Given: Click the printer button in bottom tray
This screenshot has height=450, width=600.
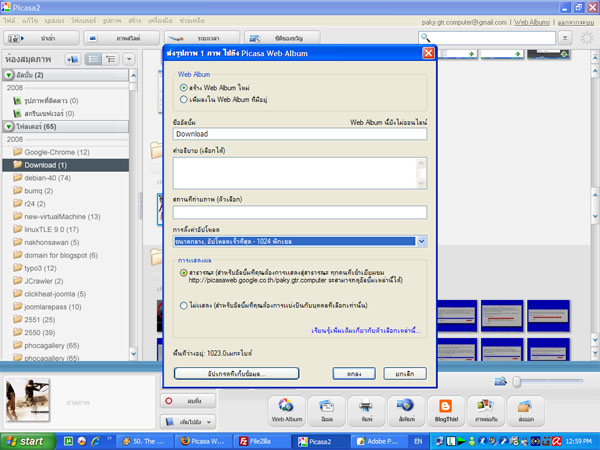Looking at the screenshot, I should [367, 411].
